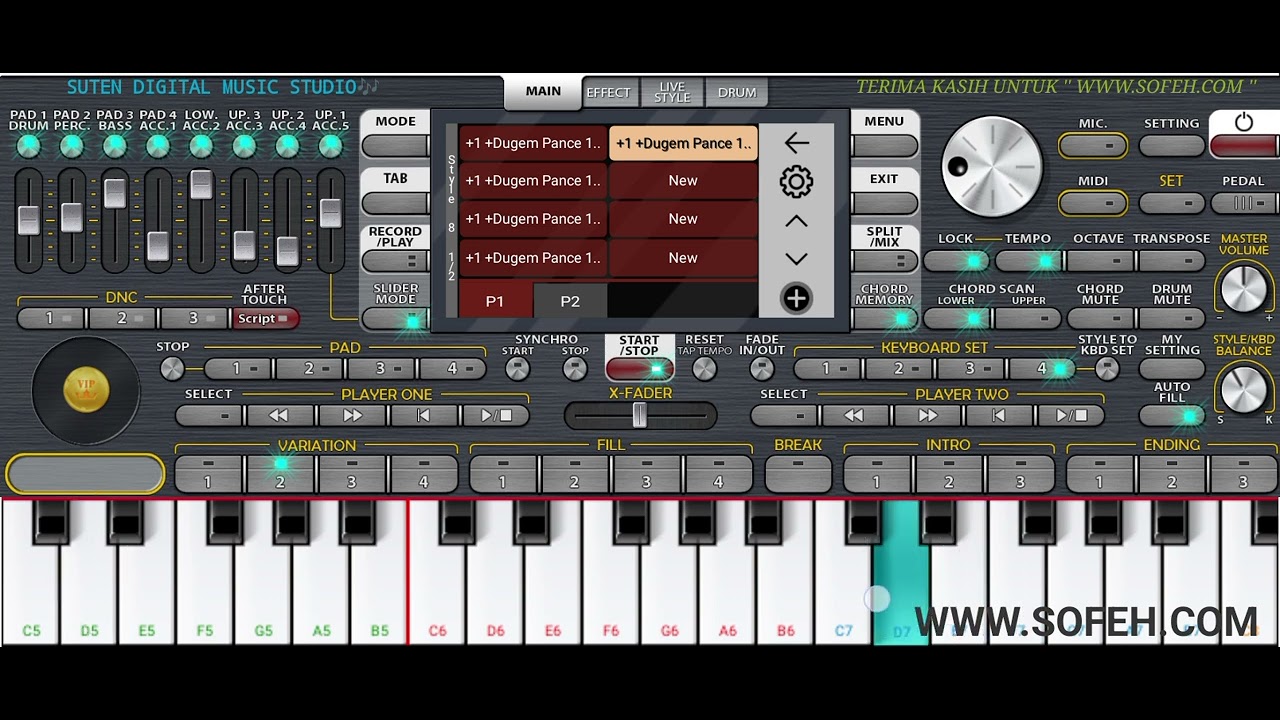Select the Main tab

[x=543, y=91]
